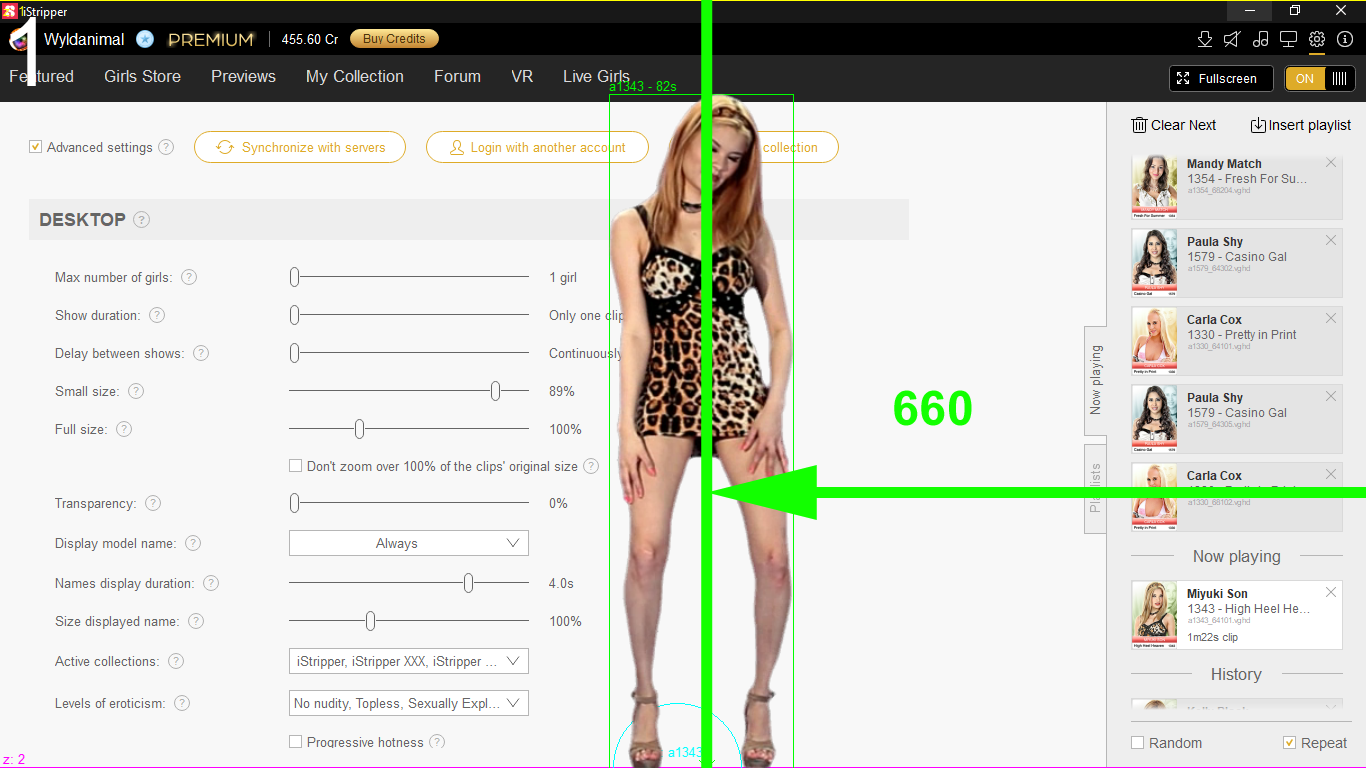Show help for Names display duration
This screenshot has width=1366, height=768.
tap(211, 583)
